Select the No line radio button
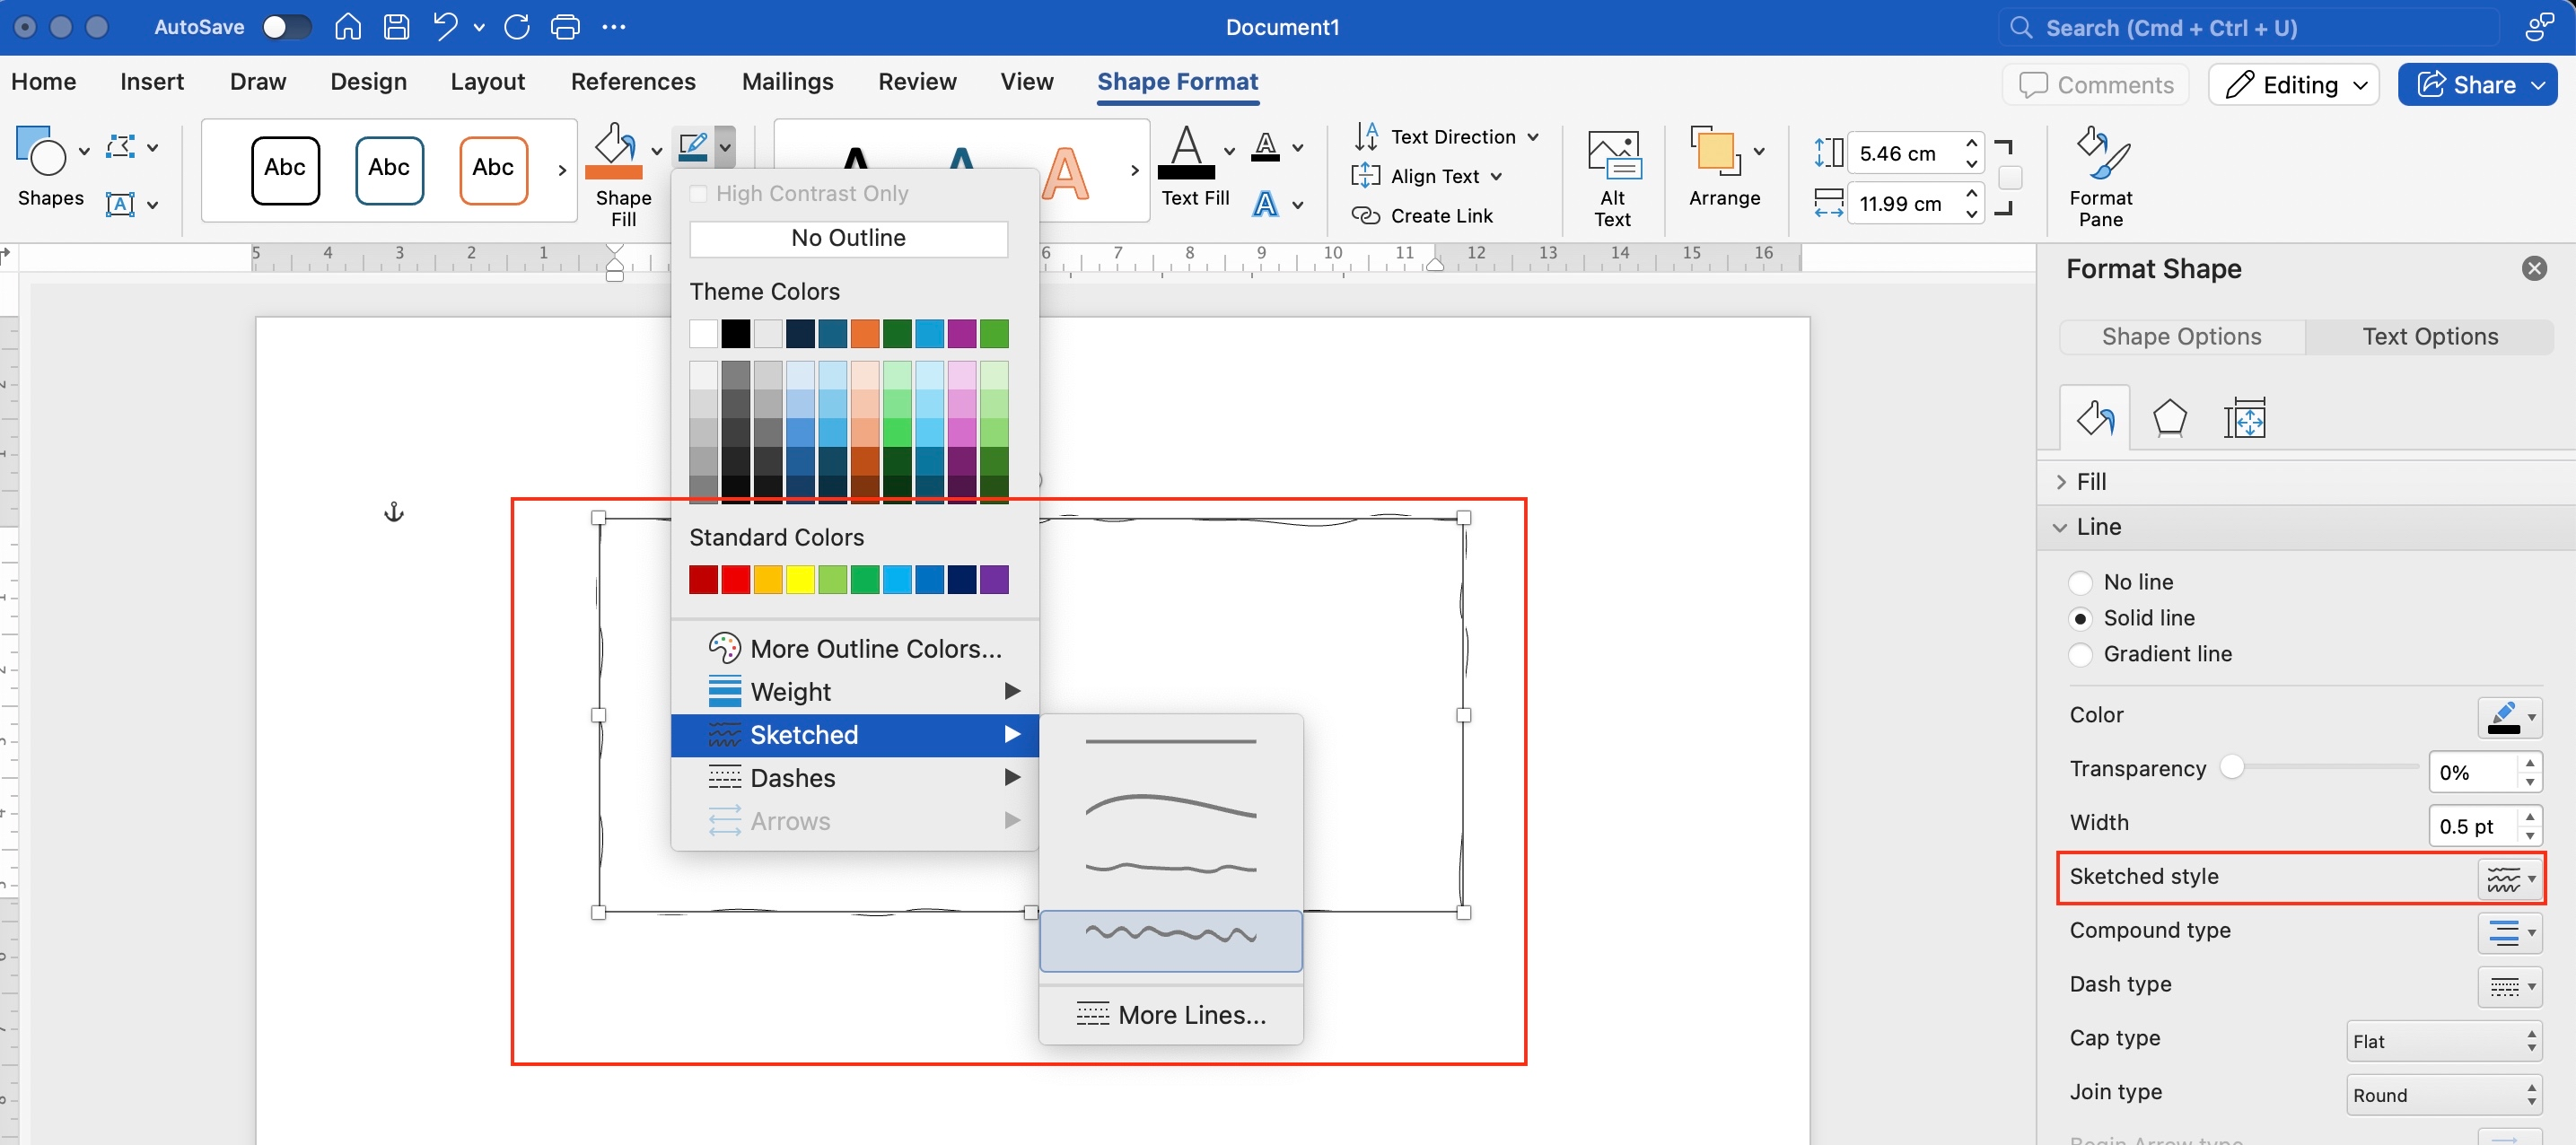The image size is (2576, 1145). [x=2080, y=582]
